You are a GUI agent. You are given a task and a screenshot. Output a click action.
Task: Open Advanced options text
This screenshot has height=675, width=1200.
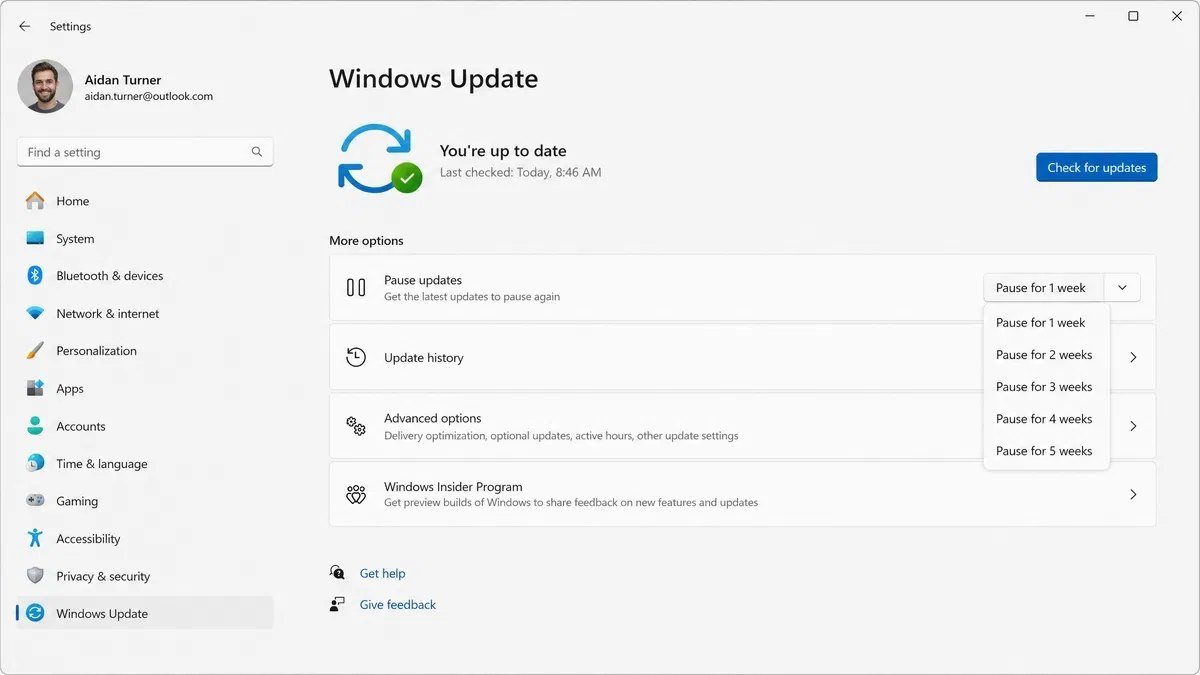click(433, 419)
